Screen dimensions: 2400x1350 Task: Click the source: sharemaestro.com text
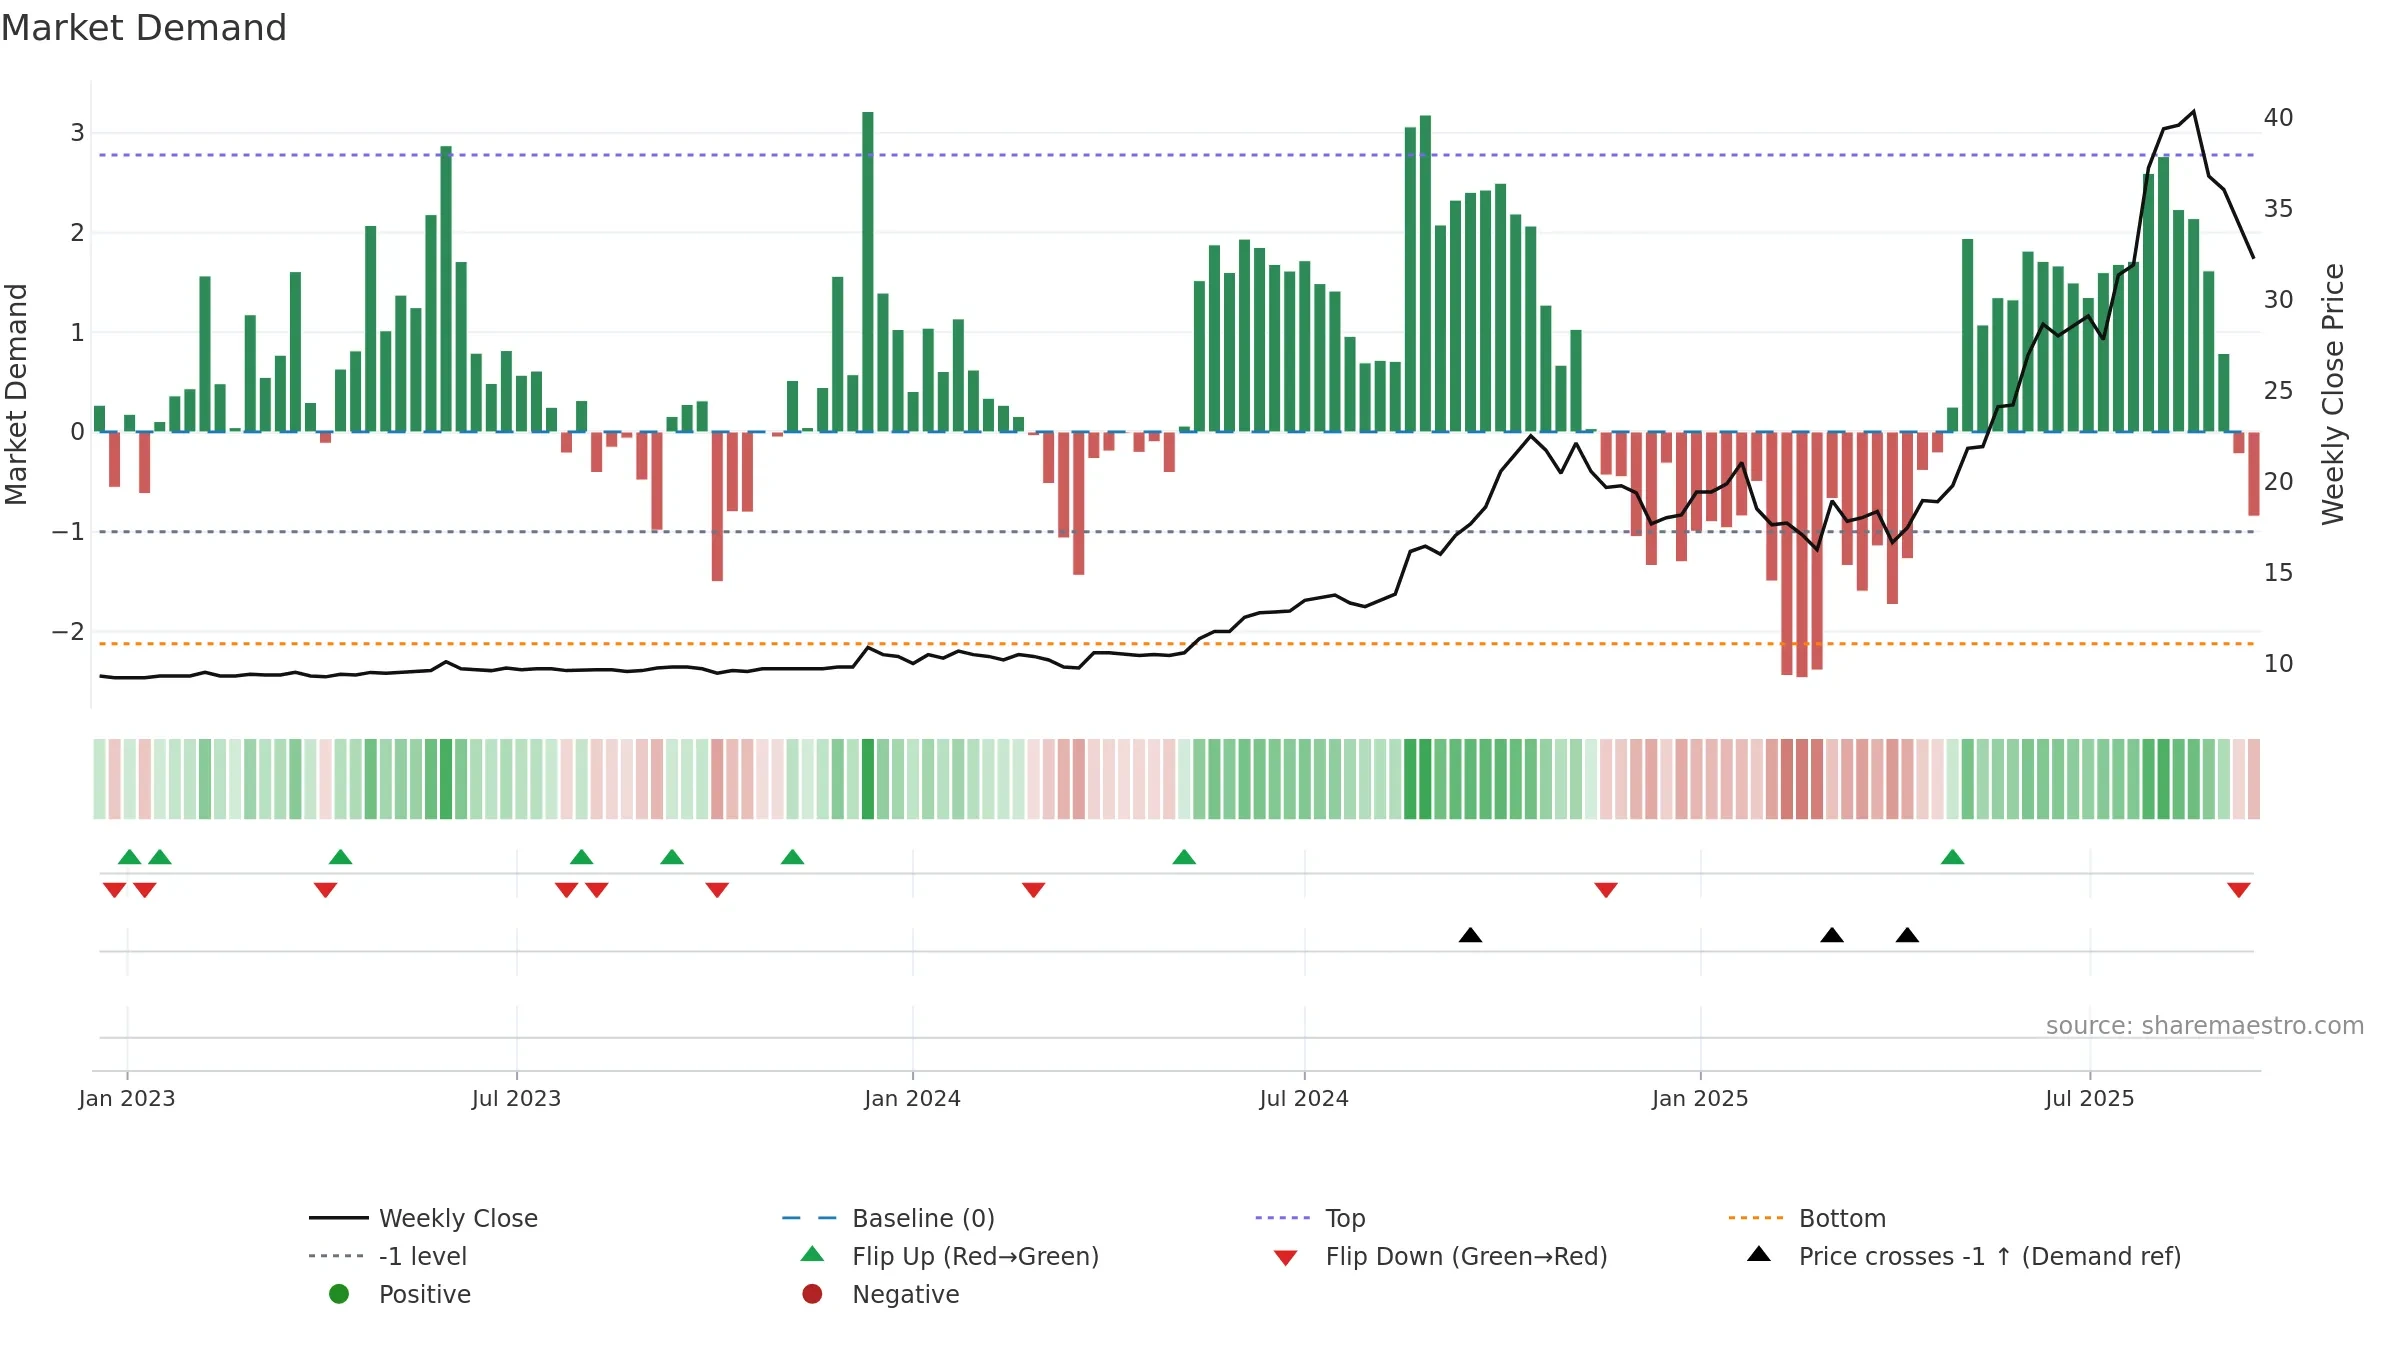coord(2205,1026)
